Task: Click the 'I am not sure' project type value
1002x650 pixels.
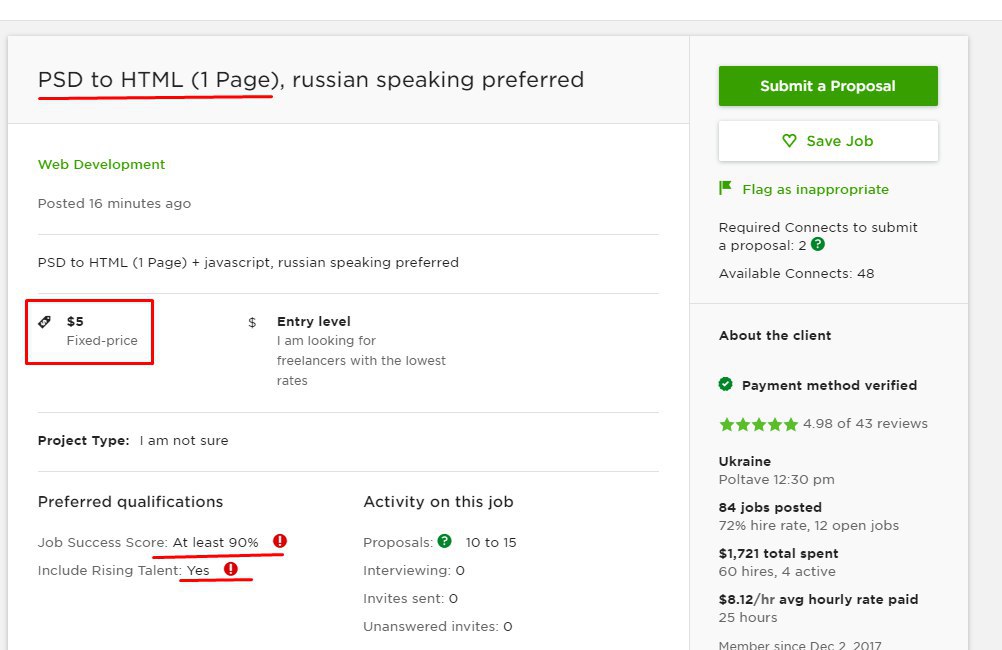Action: coord(183,440)
